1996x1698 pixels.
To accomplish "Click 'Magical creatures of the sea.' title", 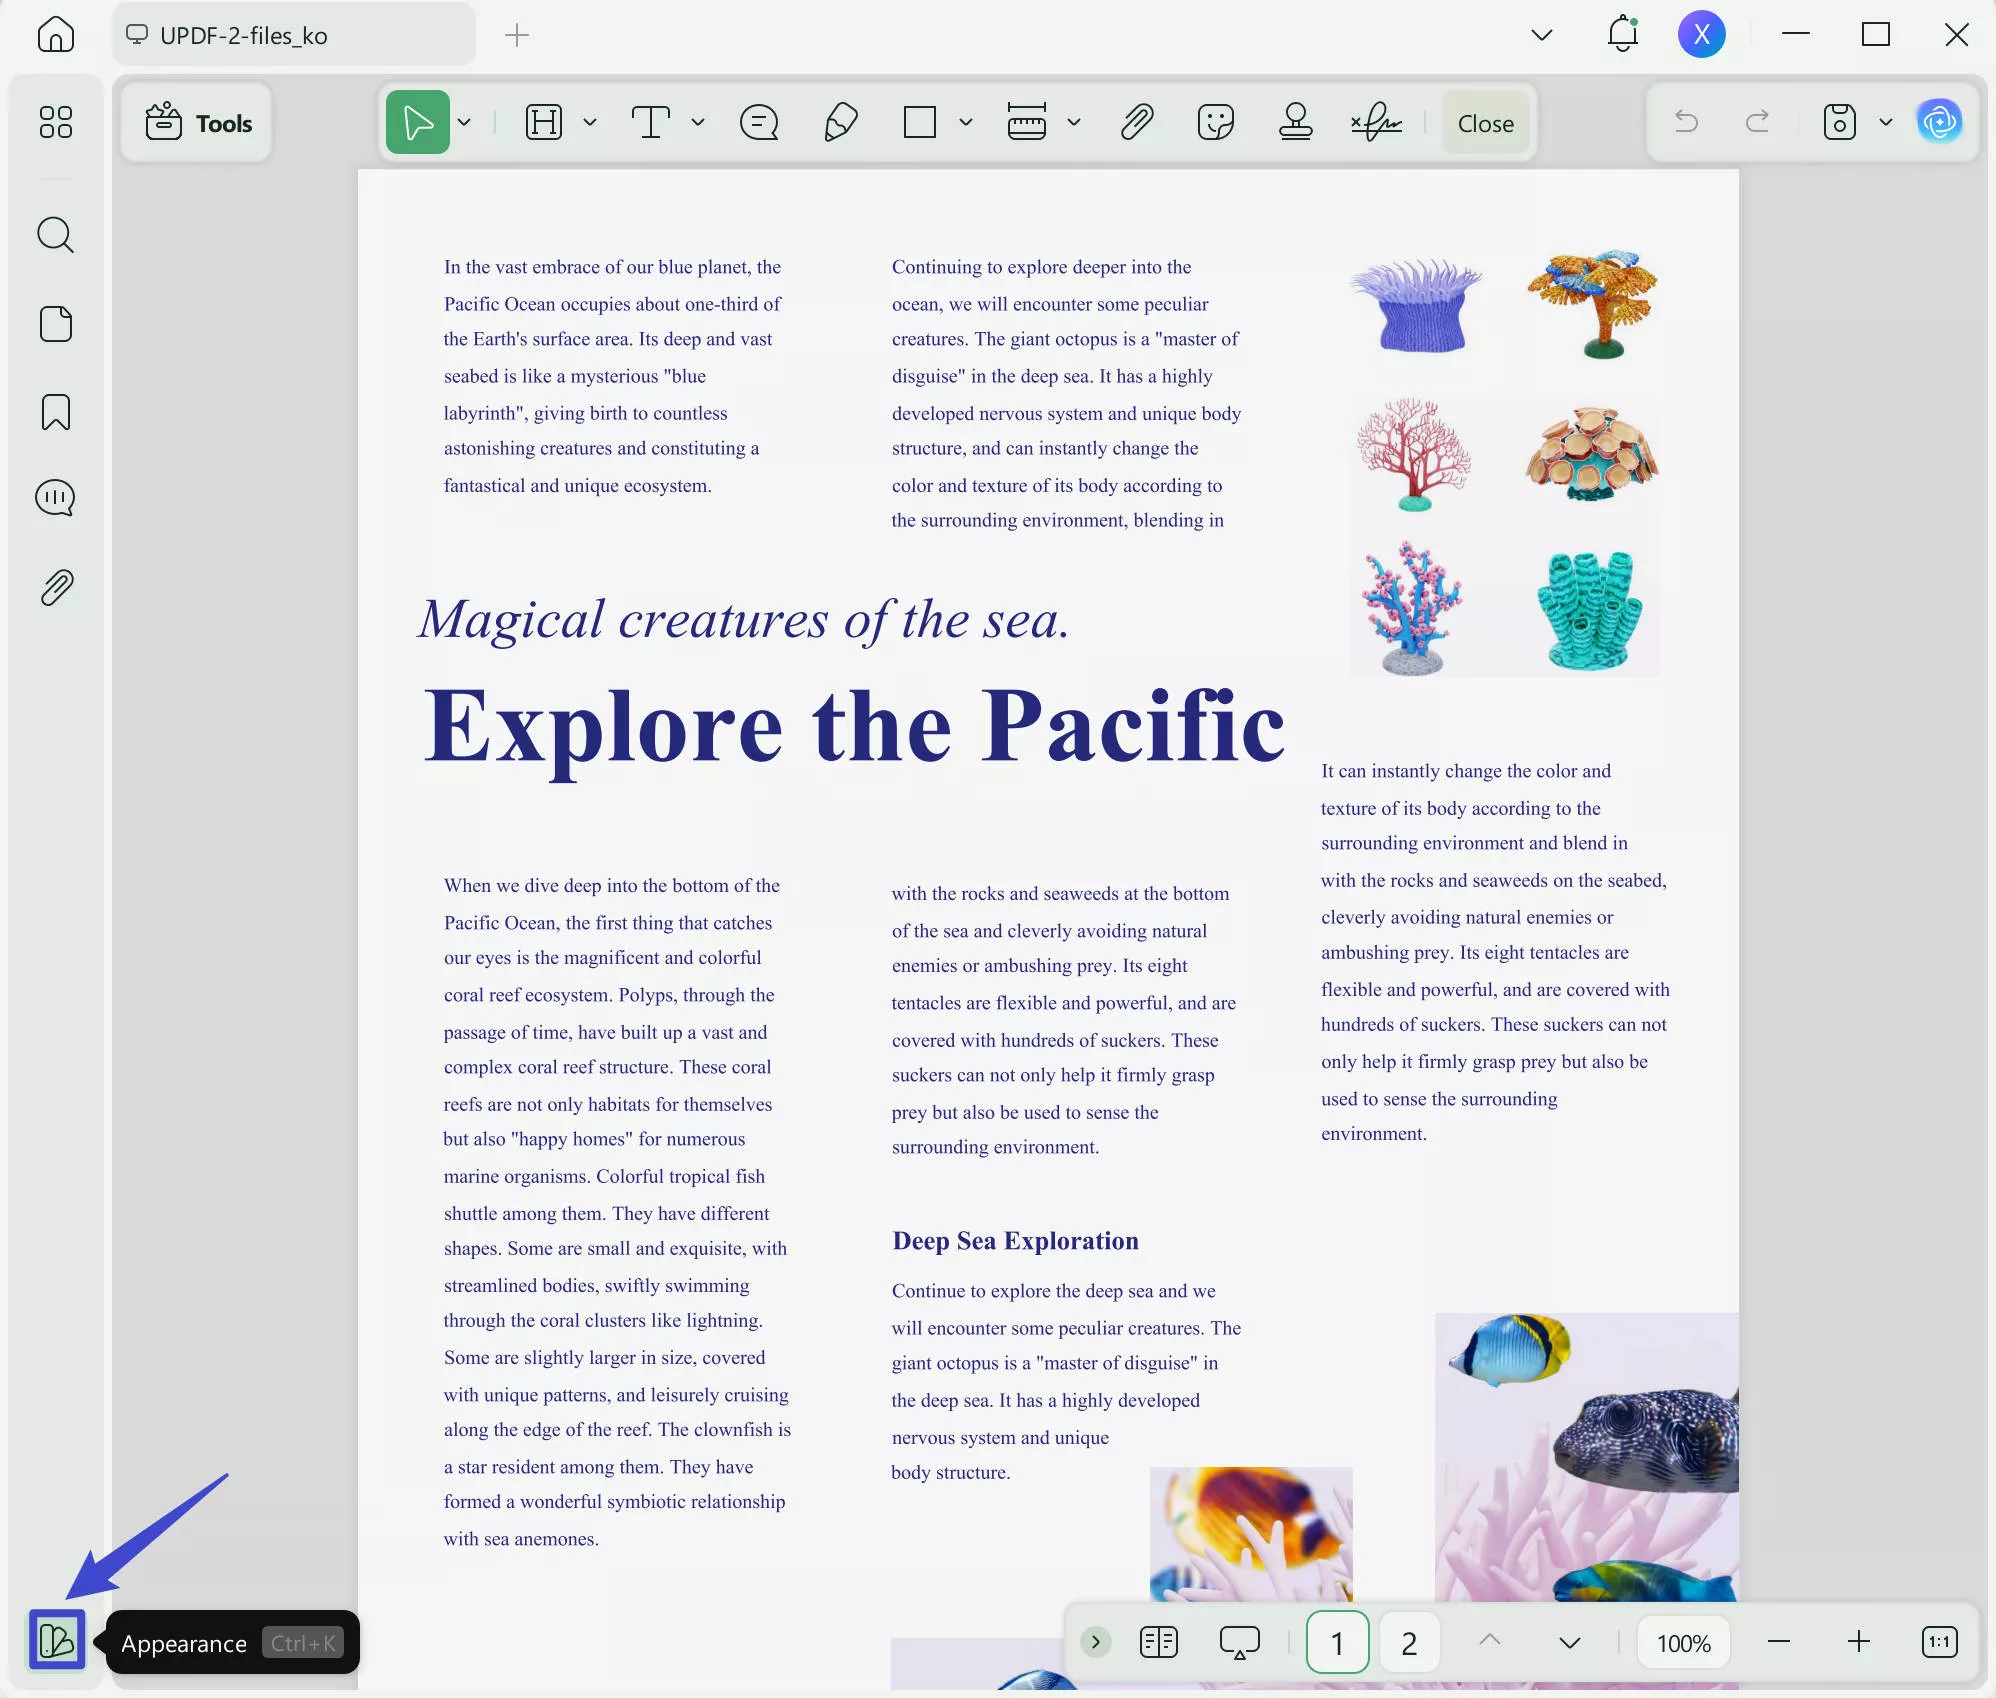I will point(744,620).
